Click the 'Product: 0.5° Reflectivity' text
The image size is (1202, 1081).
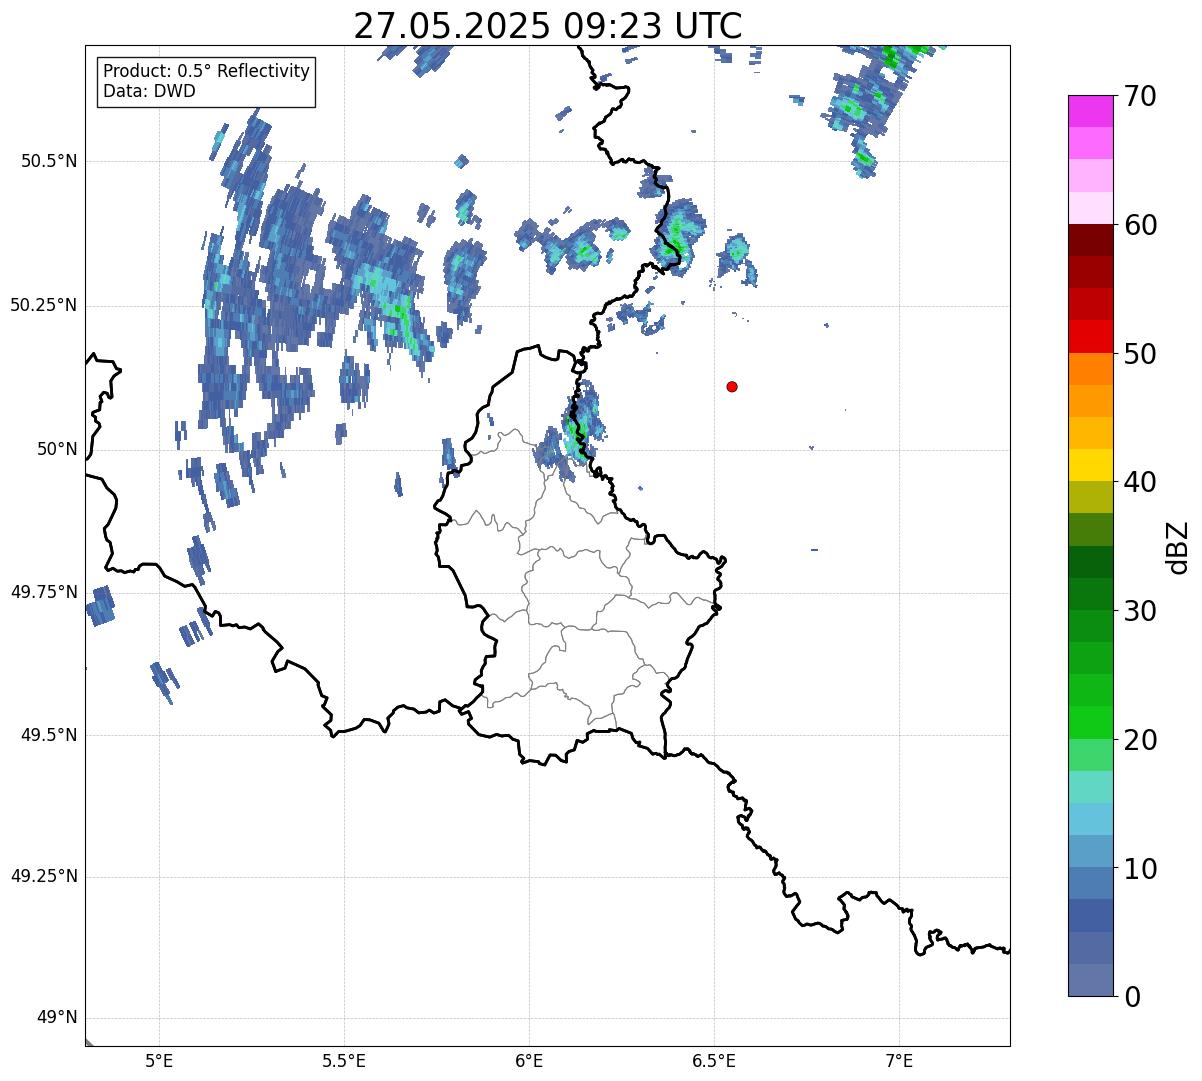(x=206, y=72)
